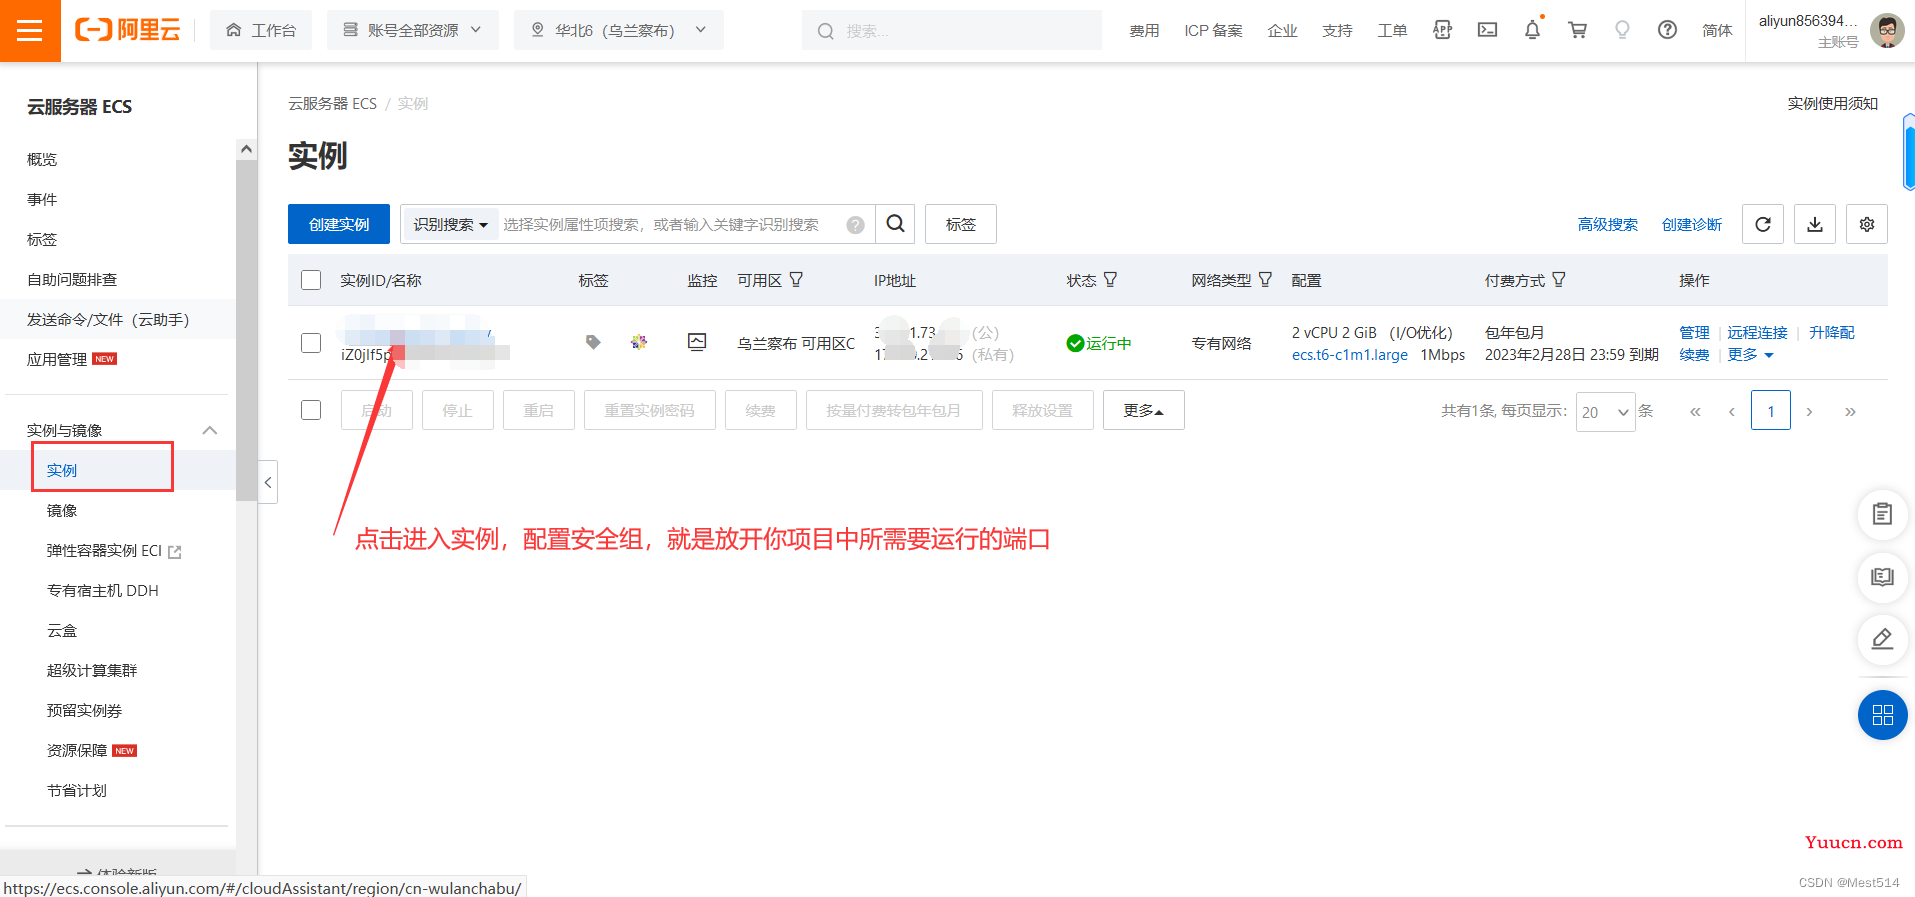Open shopping cart icon
The width and height of the screenshot is (1915, 897).
click(x=1577, y=30)
